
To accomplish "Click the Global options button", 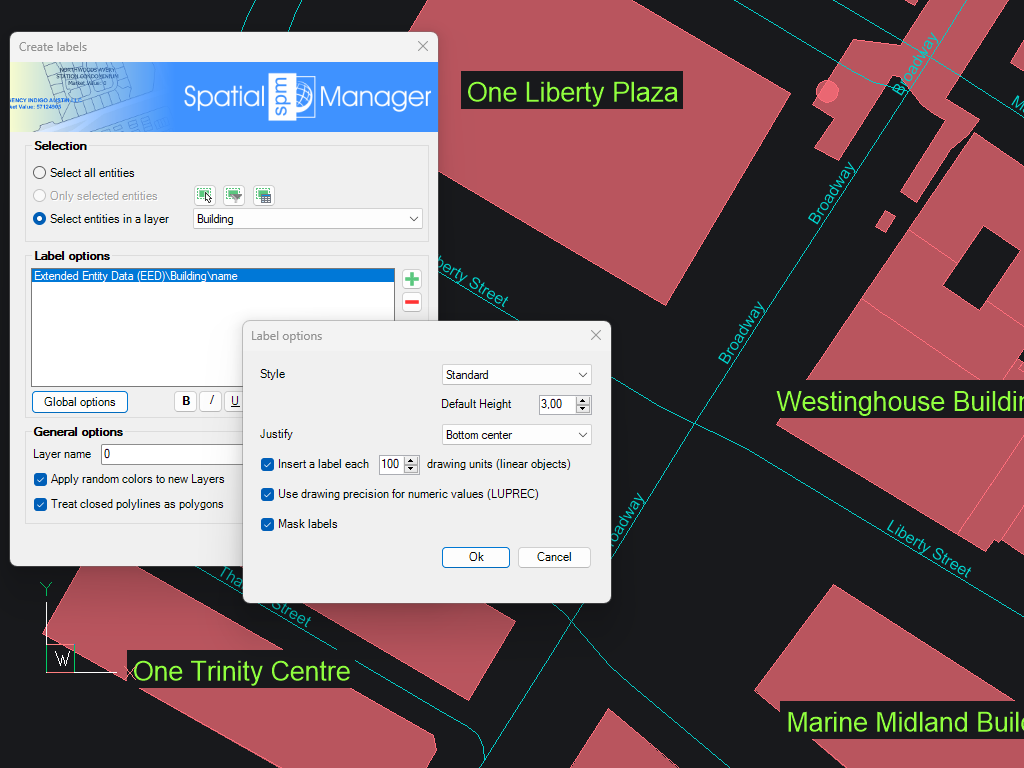I will pos(80,402).
